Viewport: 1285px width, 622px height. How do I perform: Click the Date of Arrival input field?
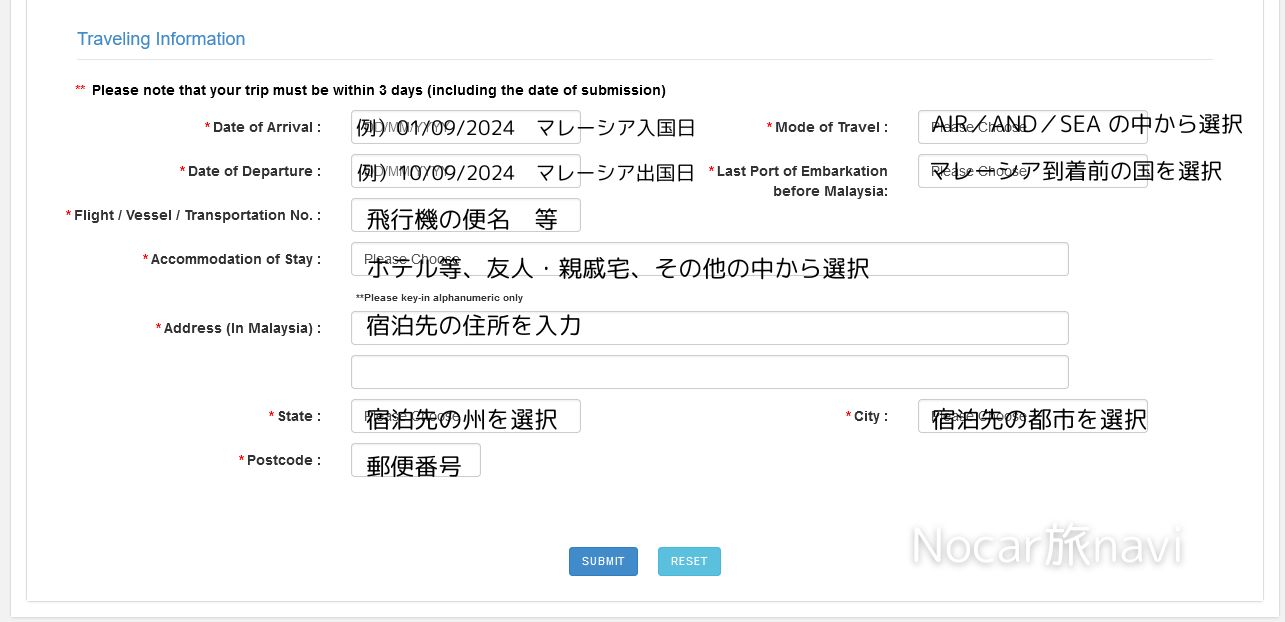(x=465, y=127)
